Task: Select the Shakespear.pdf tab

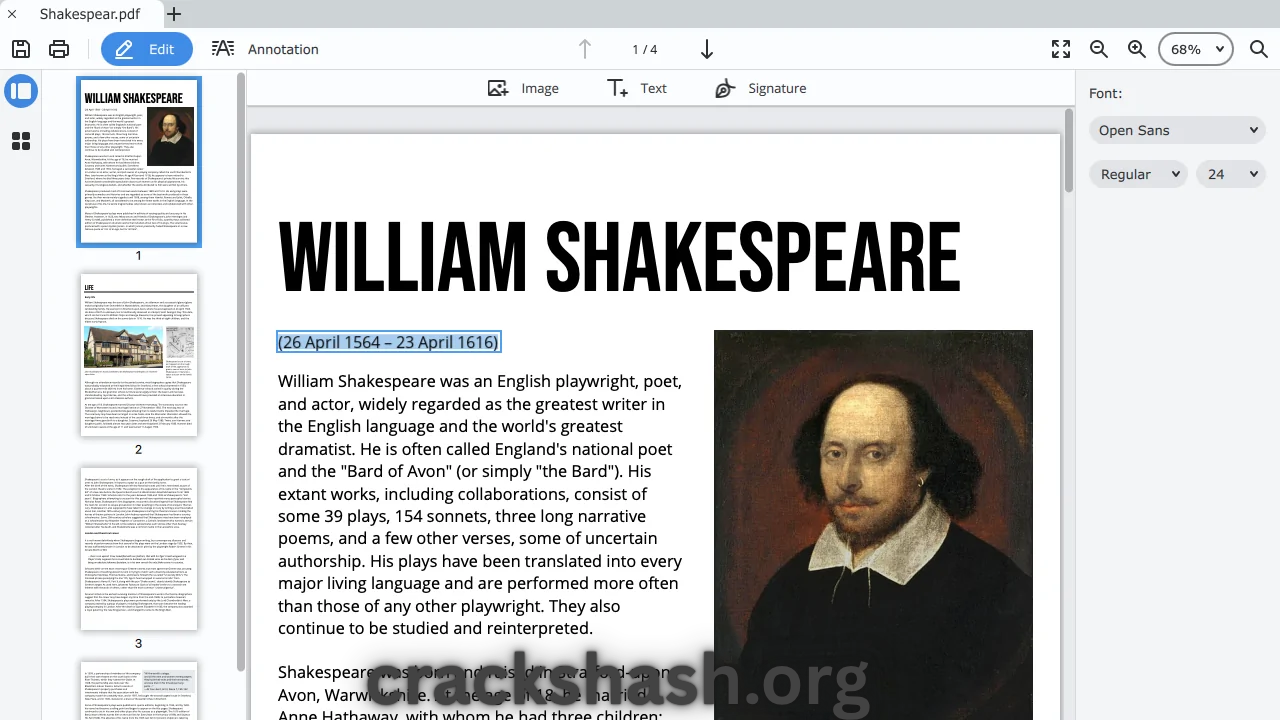Action: pos(89,14)
